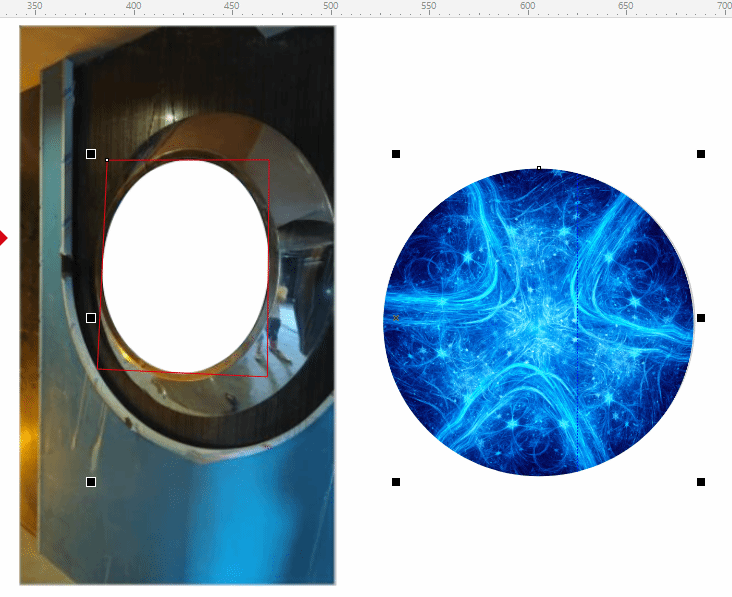Select the bottom-right black selection handle

[x=701, y=482]
